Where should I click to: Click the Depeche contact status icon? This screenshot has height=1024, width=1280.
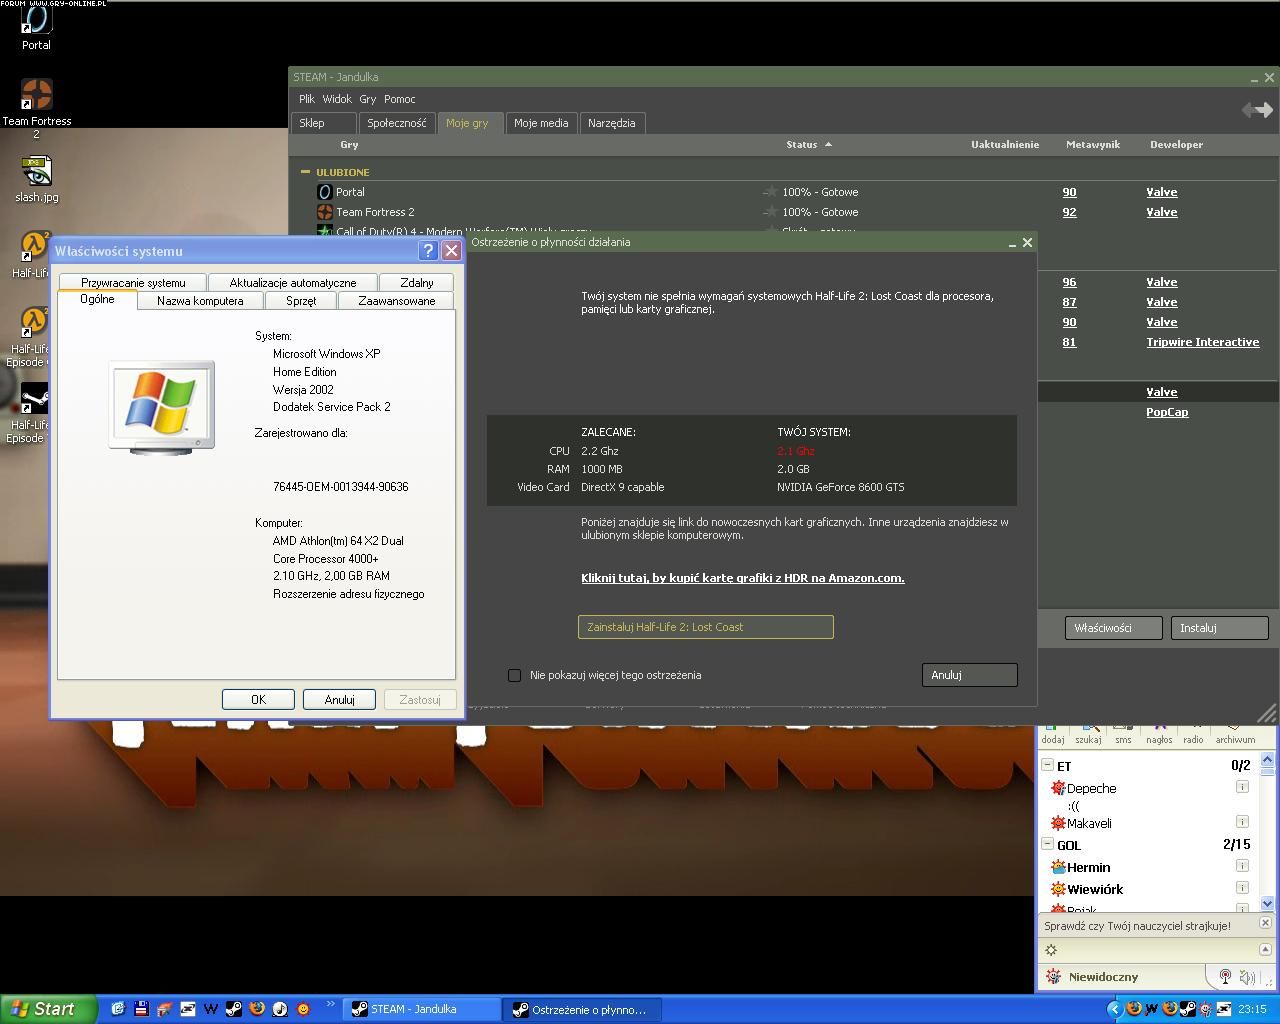coord(1058,788)
